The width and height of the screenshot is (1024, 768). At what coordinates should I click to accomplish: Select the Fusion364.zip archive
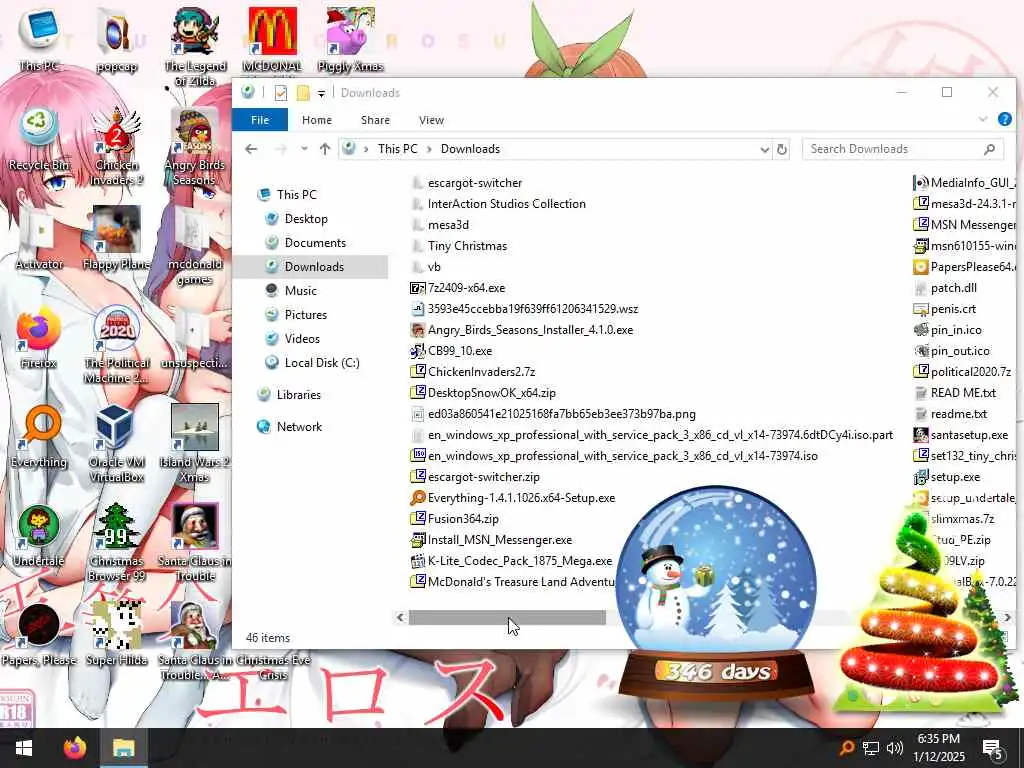coord(463,519)
